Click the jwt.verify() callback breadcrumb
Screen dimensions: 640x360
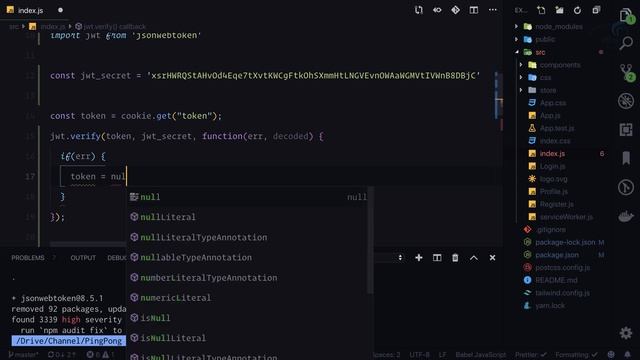[x=110, y=27]
